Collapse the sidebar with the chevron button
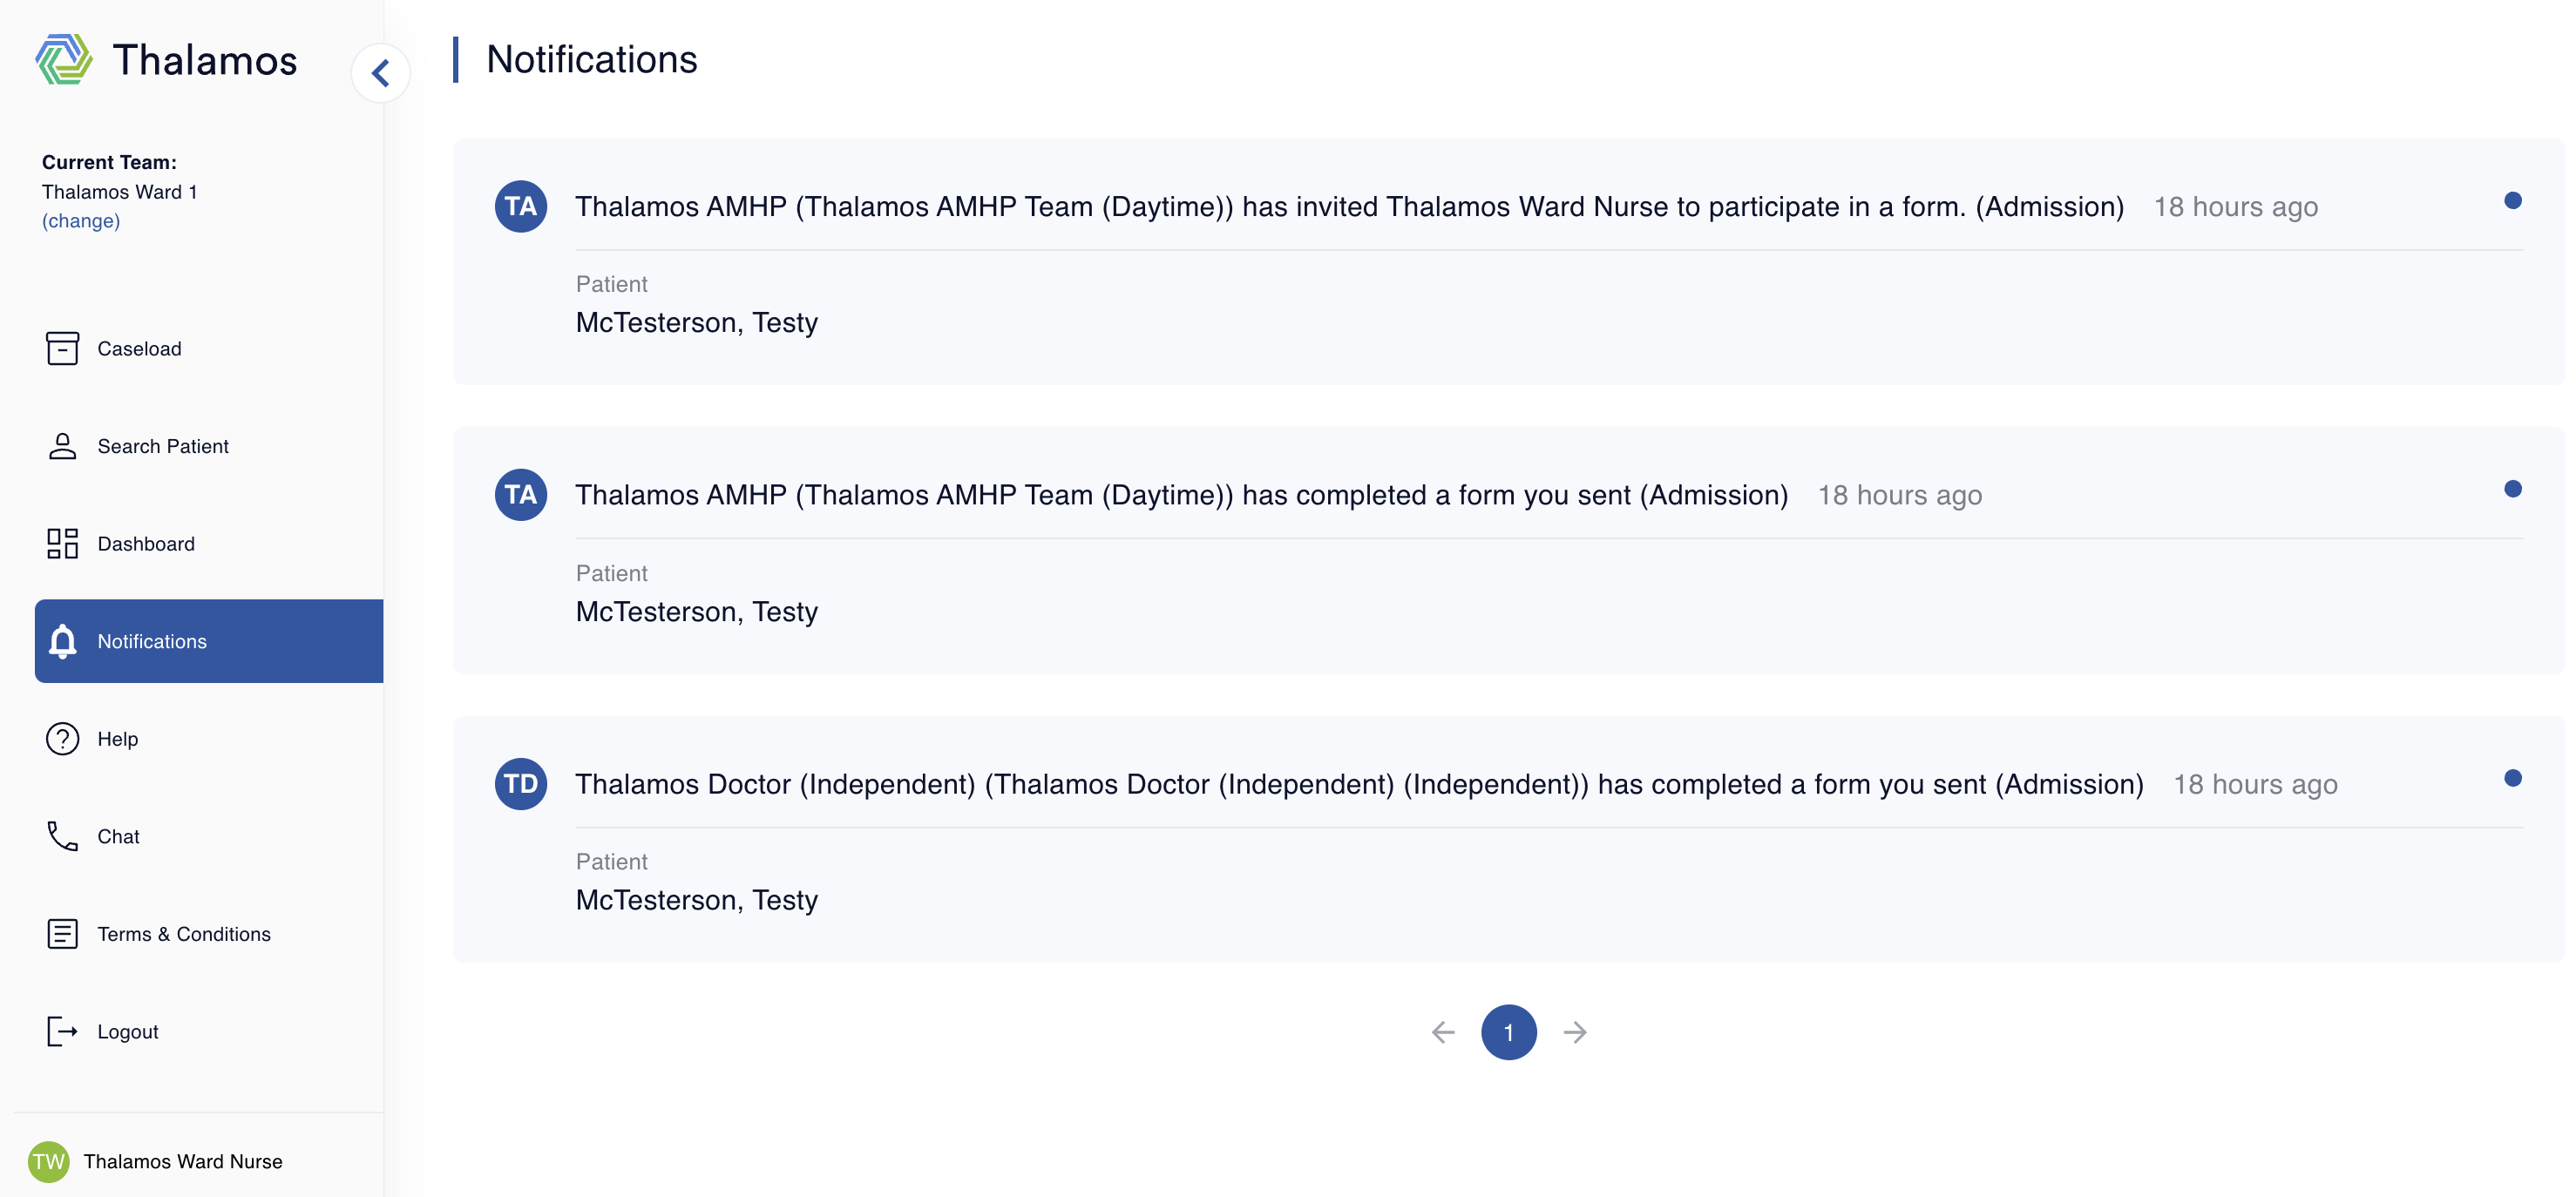Viewport: 2576px width, 1197px height. point(381,73)
